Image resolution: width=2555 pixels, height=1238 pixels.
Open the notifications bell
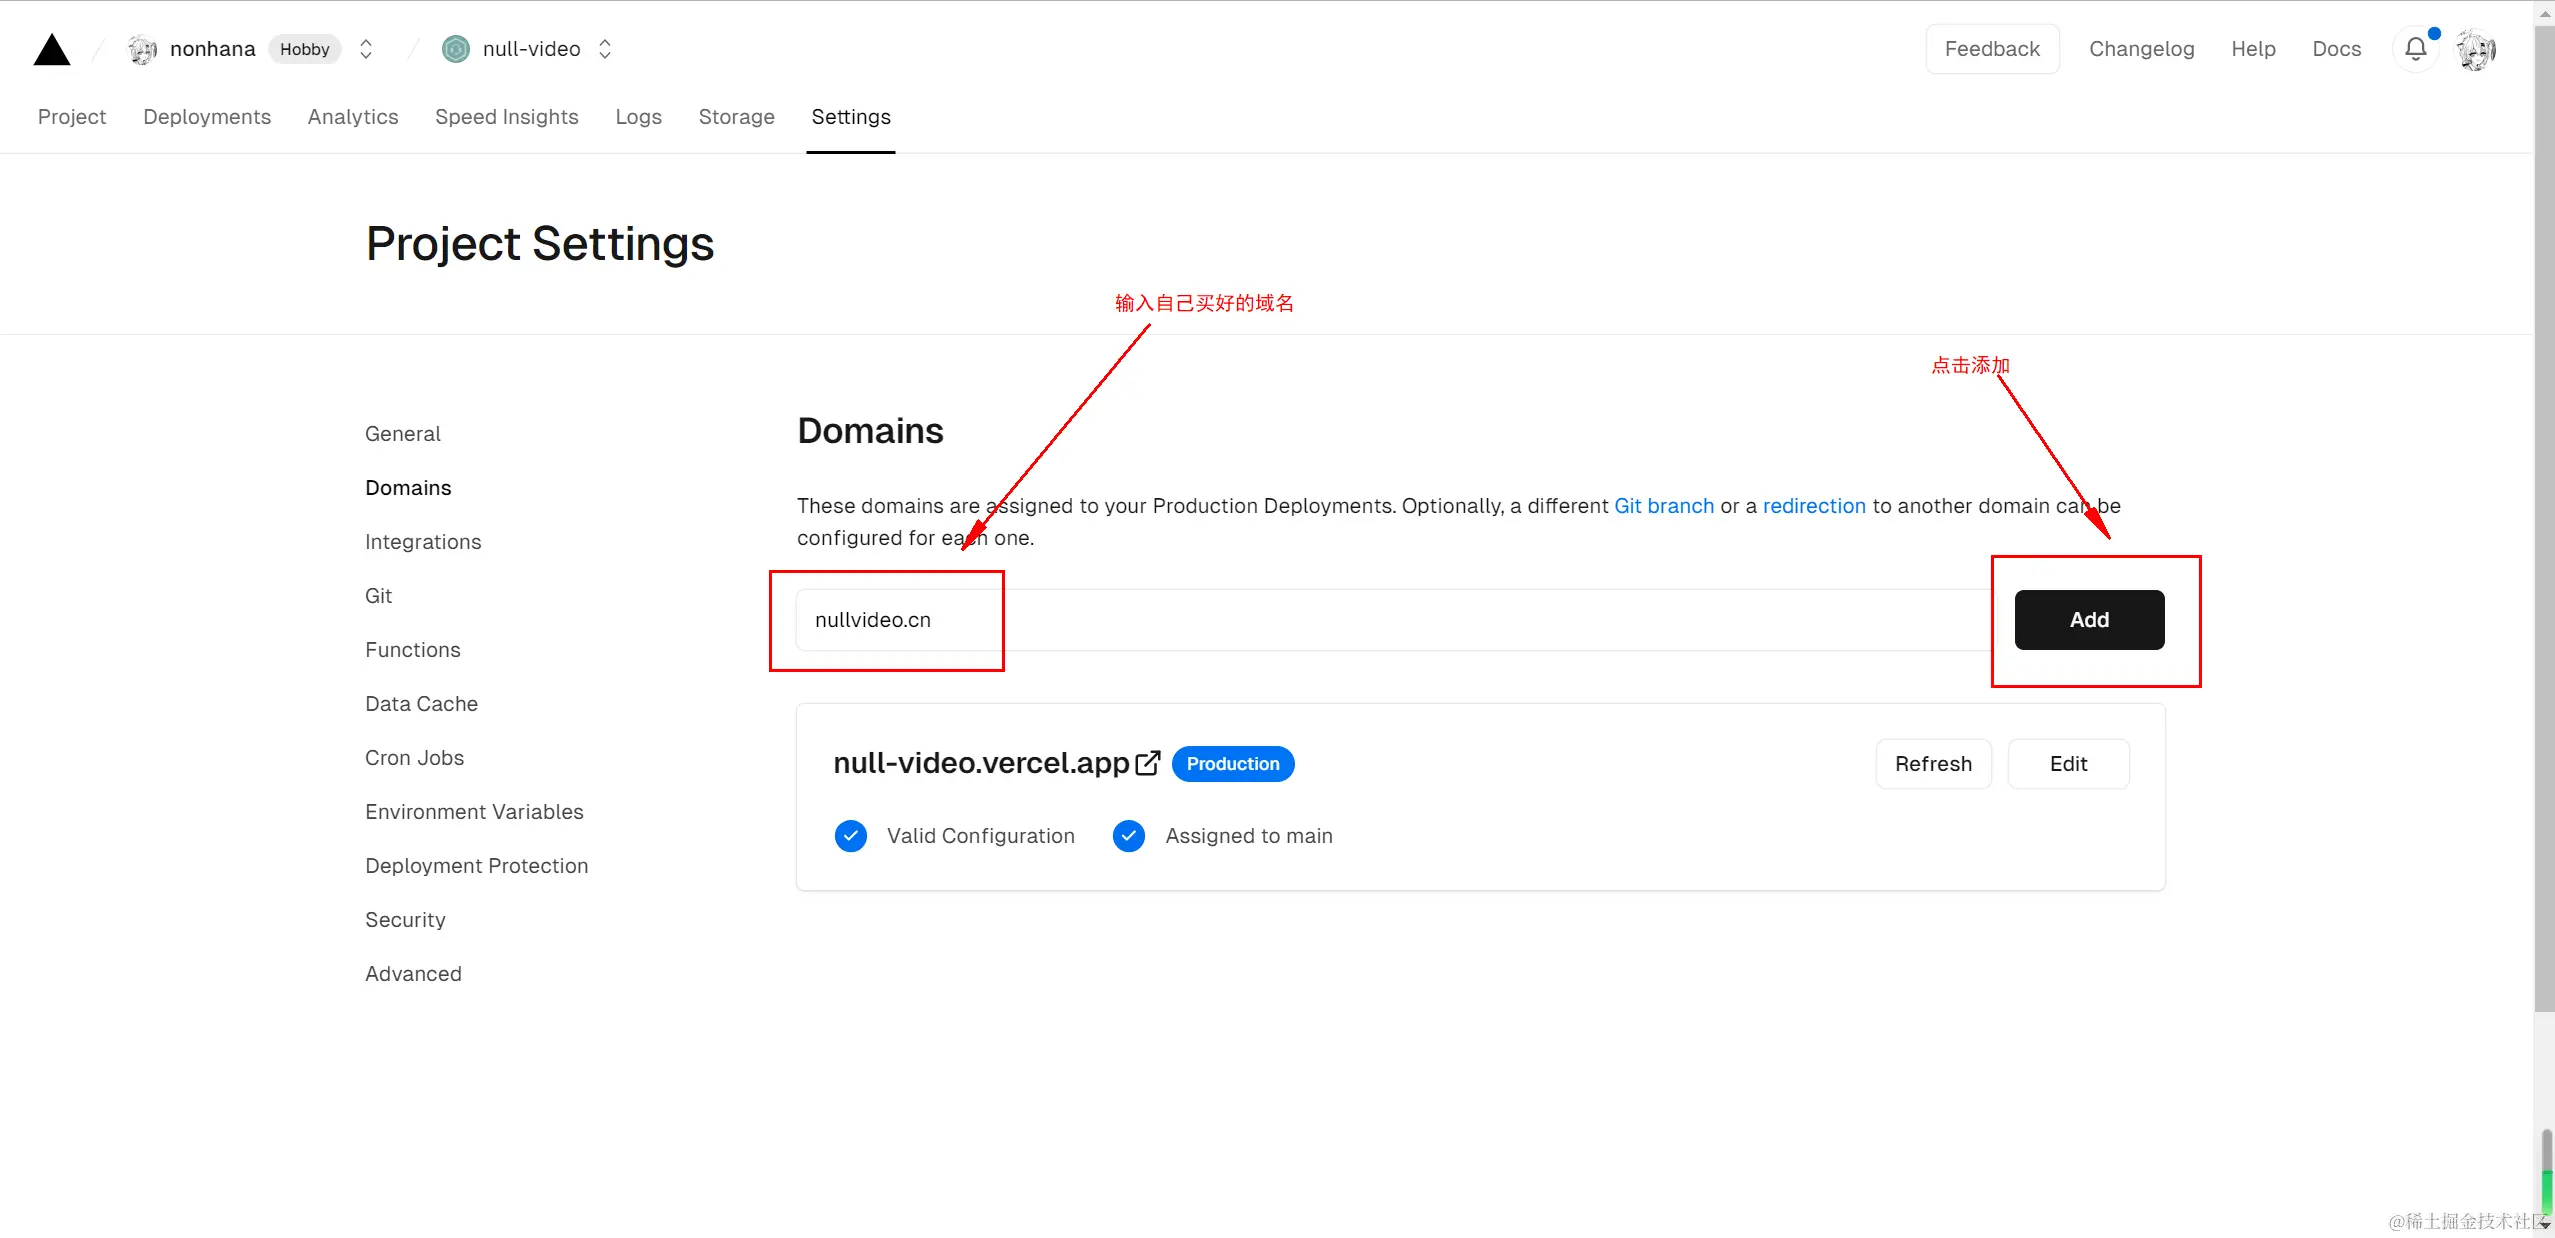click(2415, 49)
